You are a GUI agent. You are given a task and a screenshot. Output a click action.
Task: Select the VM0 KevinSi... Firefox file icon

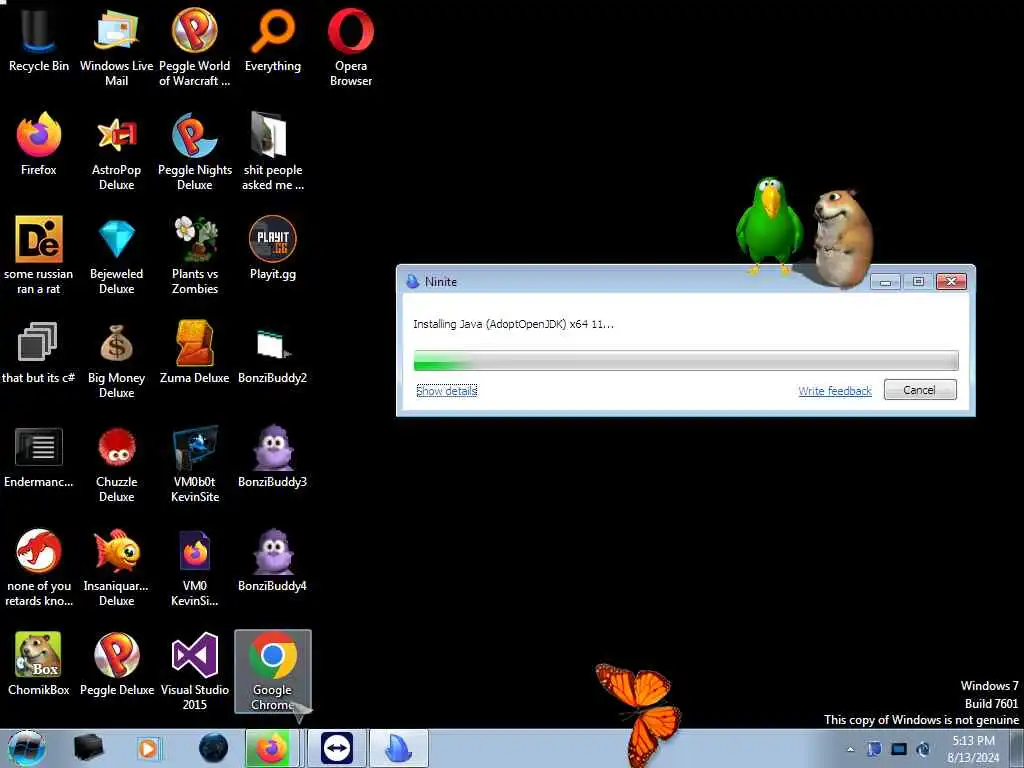pyautogui.click(x=195, y=567)
